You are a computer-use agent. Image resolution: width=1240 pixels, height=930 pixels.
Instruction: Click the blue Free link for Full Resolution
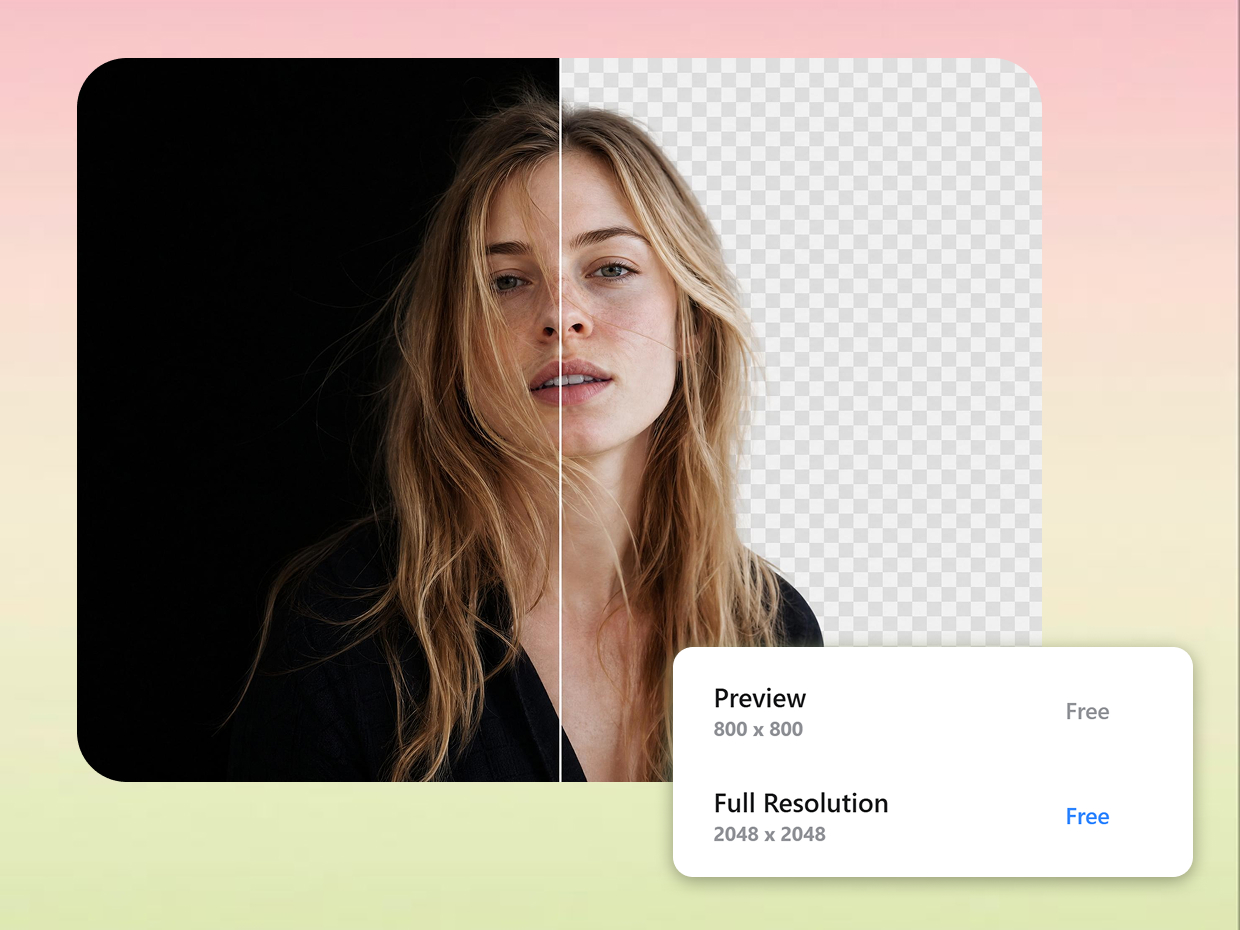1087,817
